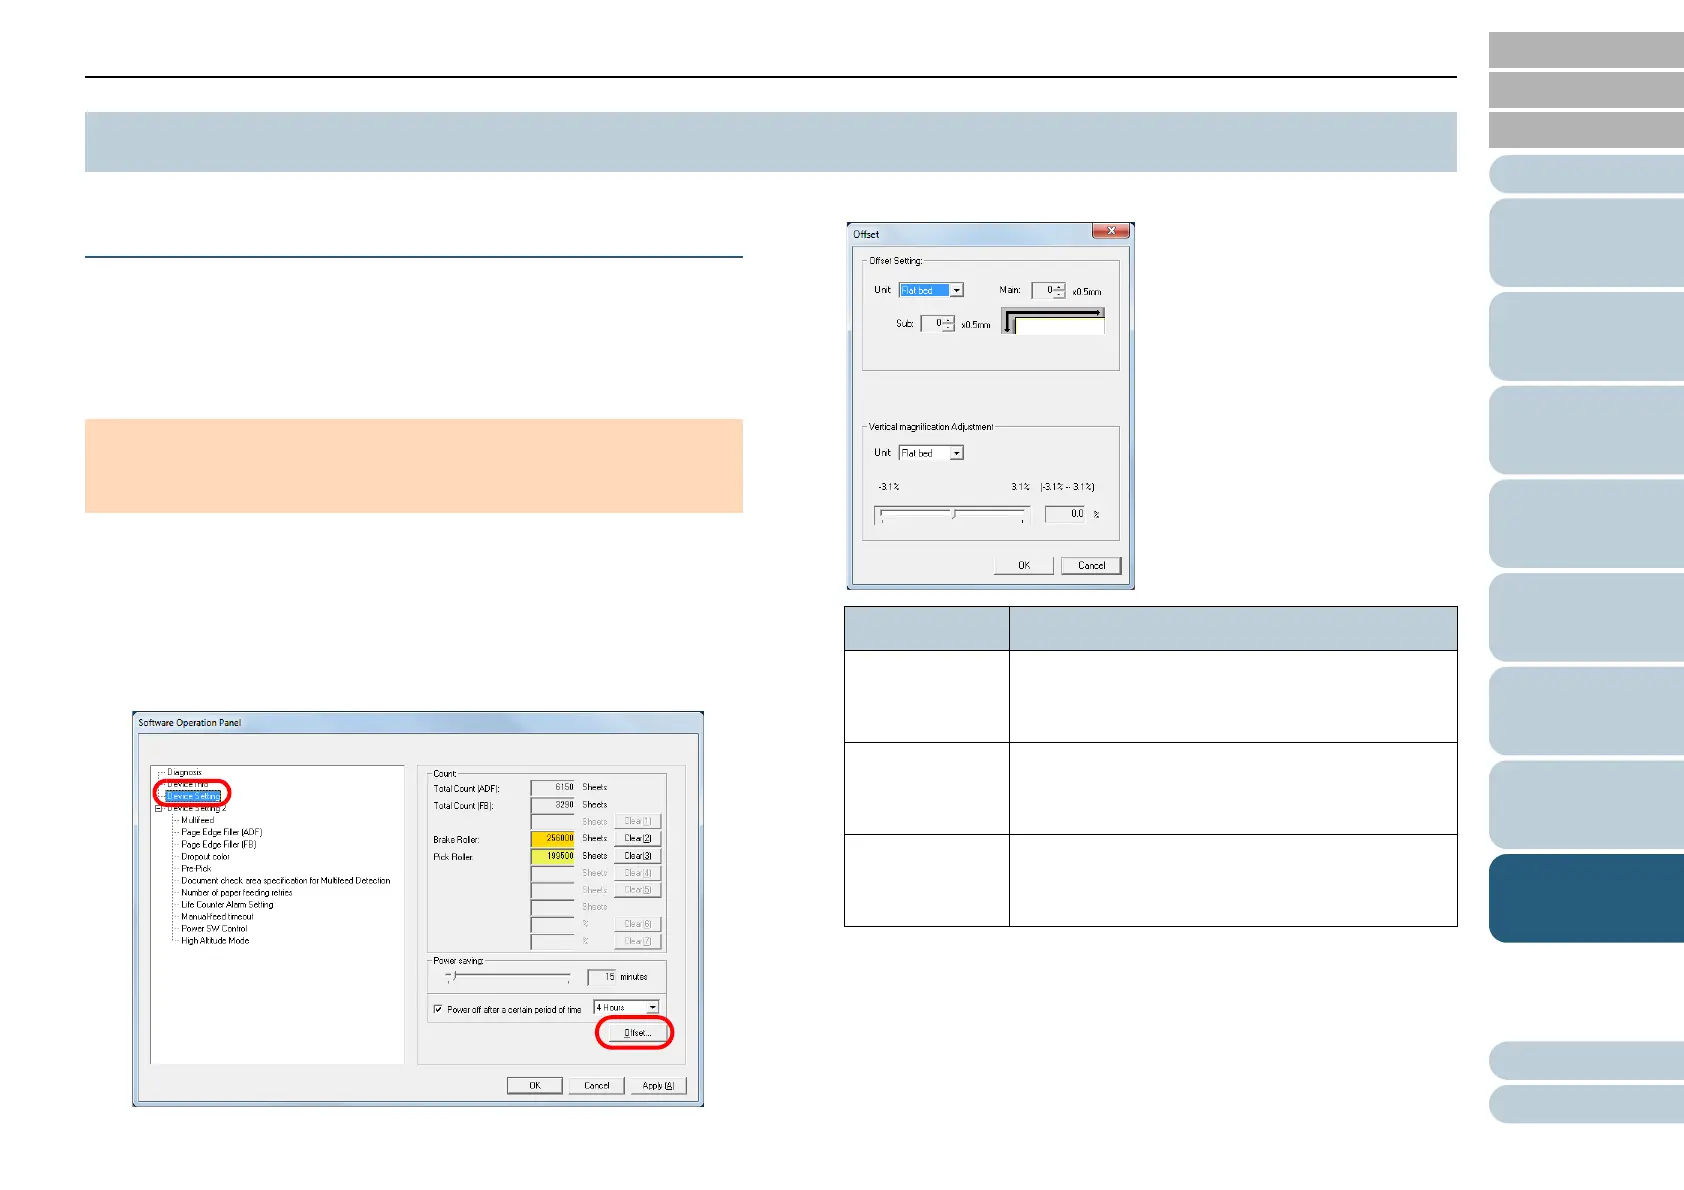
Task: Collapse the Device Setting 2 tree node
Action: [x=158, y=808]
